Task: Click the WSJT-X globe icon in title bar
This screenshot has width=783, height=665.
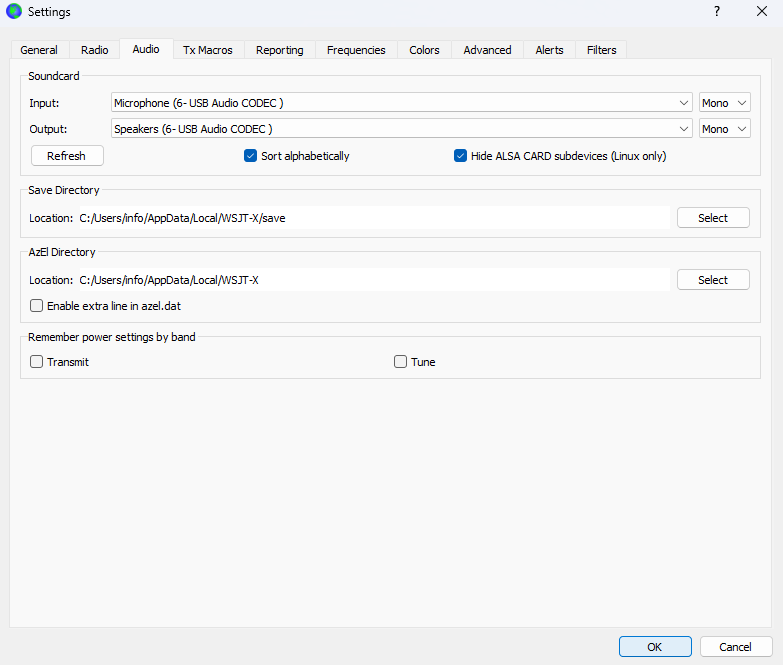Action: click(14, 12)
